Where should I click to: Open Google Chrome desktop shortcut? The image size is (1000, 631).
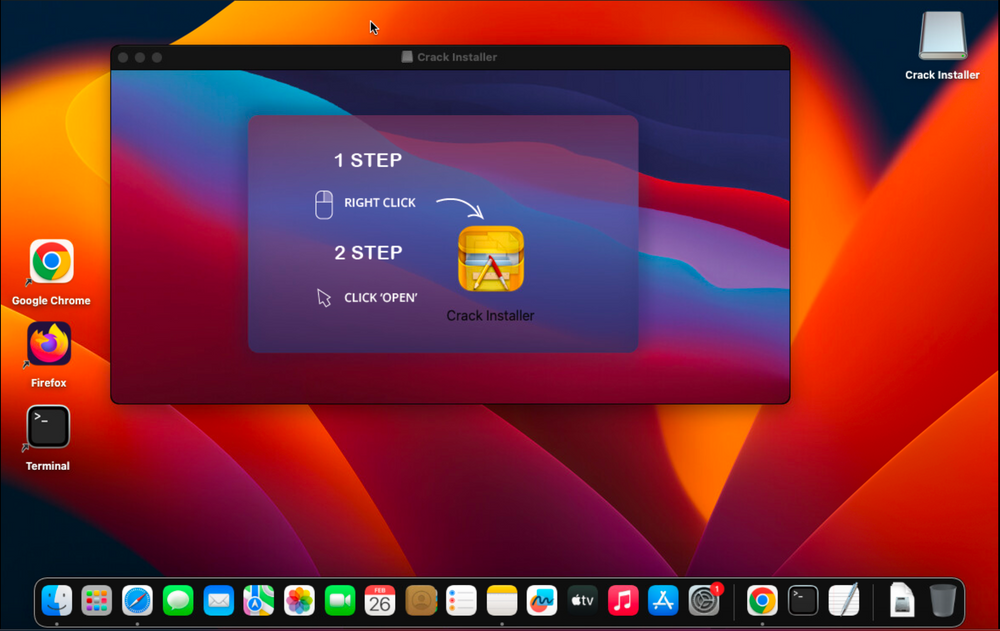[x=51, y=262]
